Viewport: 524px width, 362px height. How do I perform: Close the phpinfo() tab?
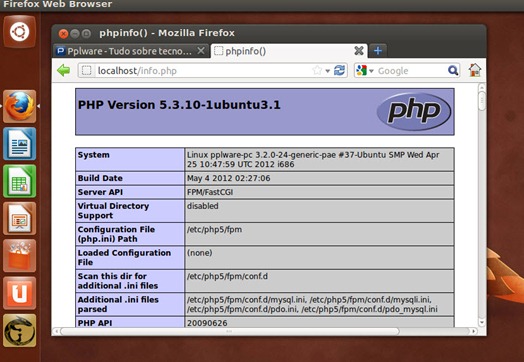coord(359,51)
